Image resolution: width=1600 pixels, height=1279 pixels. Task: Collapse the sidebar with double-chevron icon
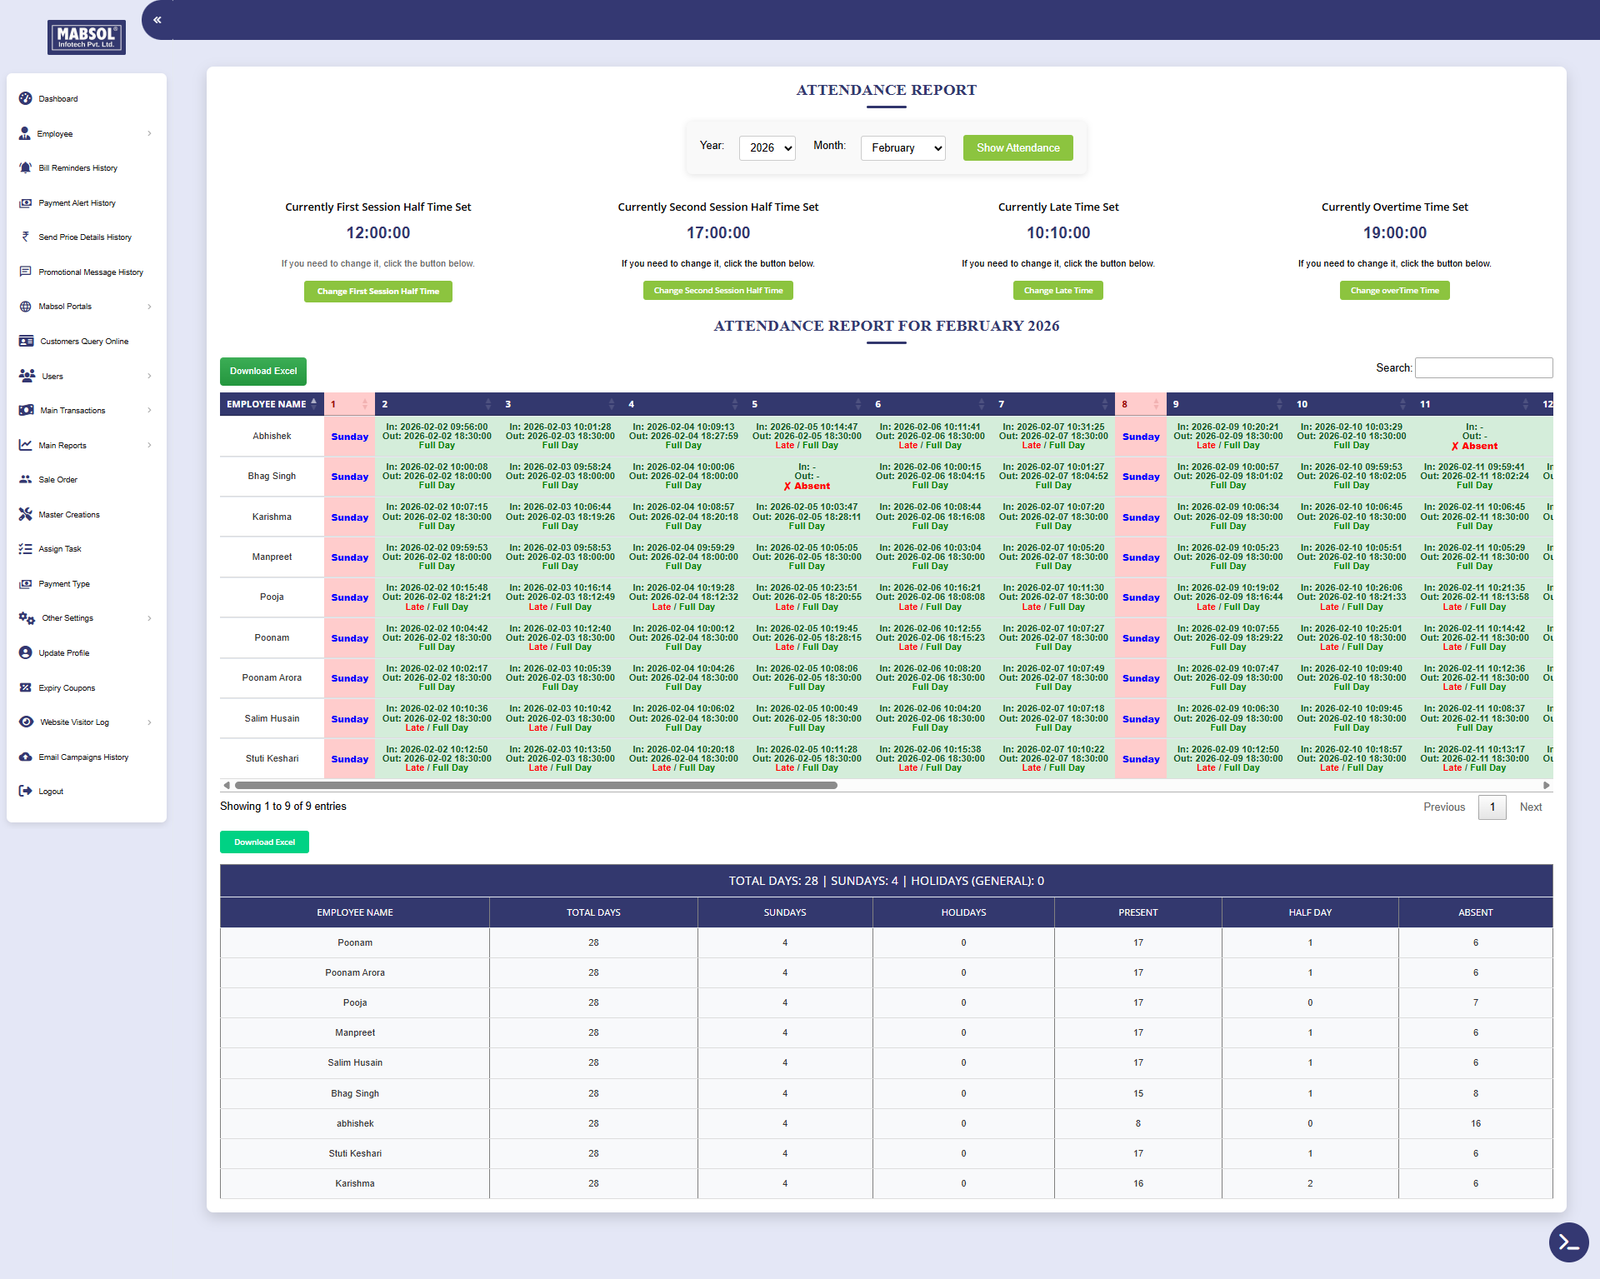(157, 20)
